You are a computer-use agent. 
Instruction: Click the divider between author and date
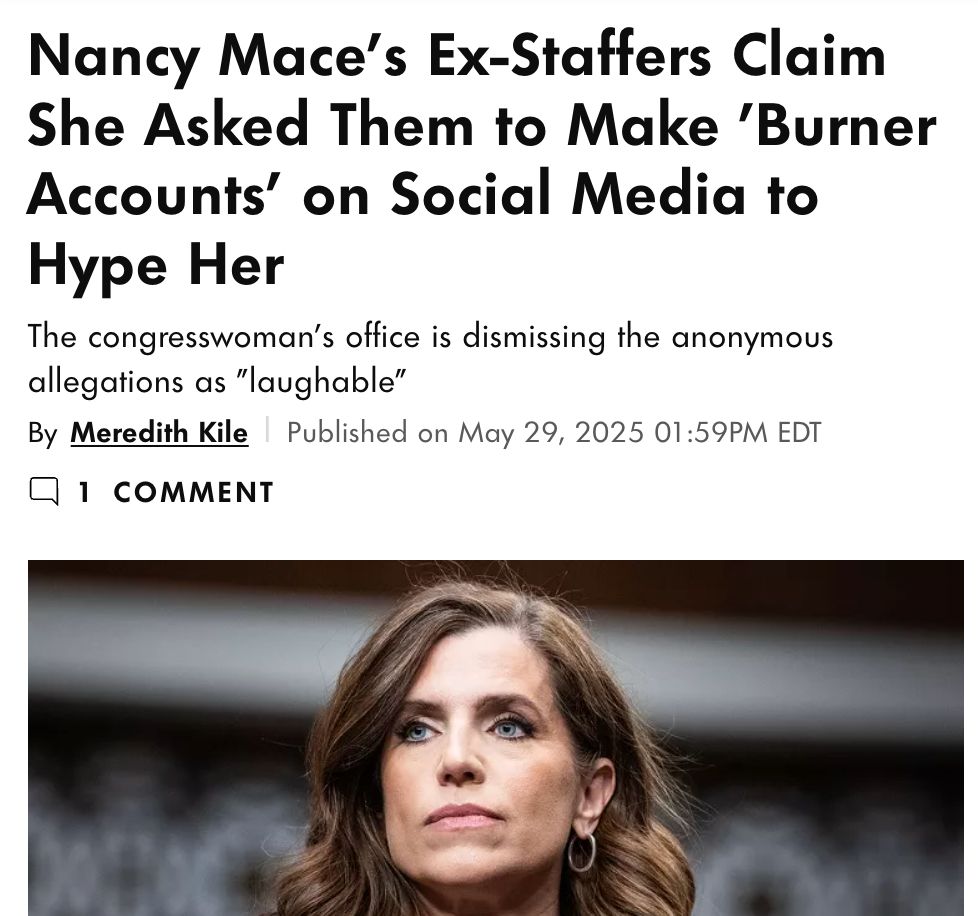(268, 429)
